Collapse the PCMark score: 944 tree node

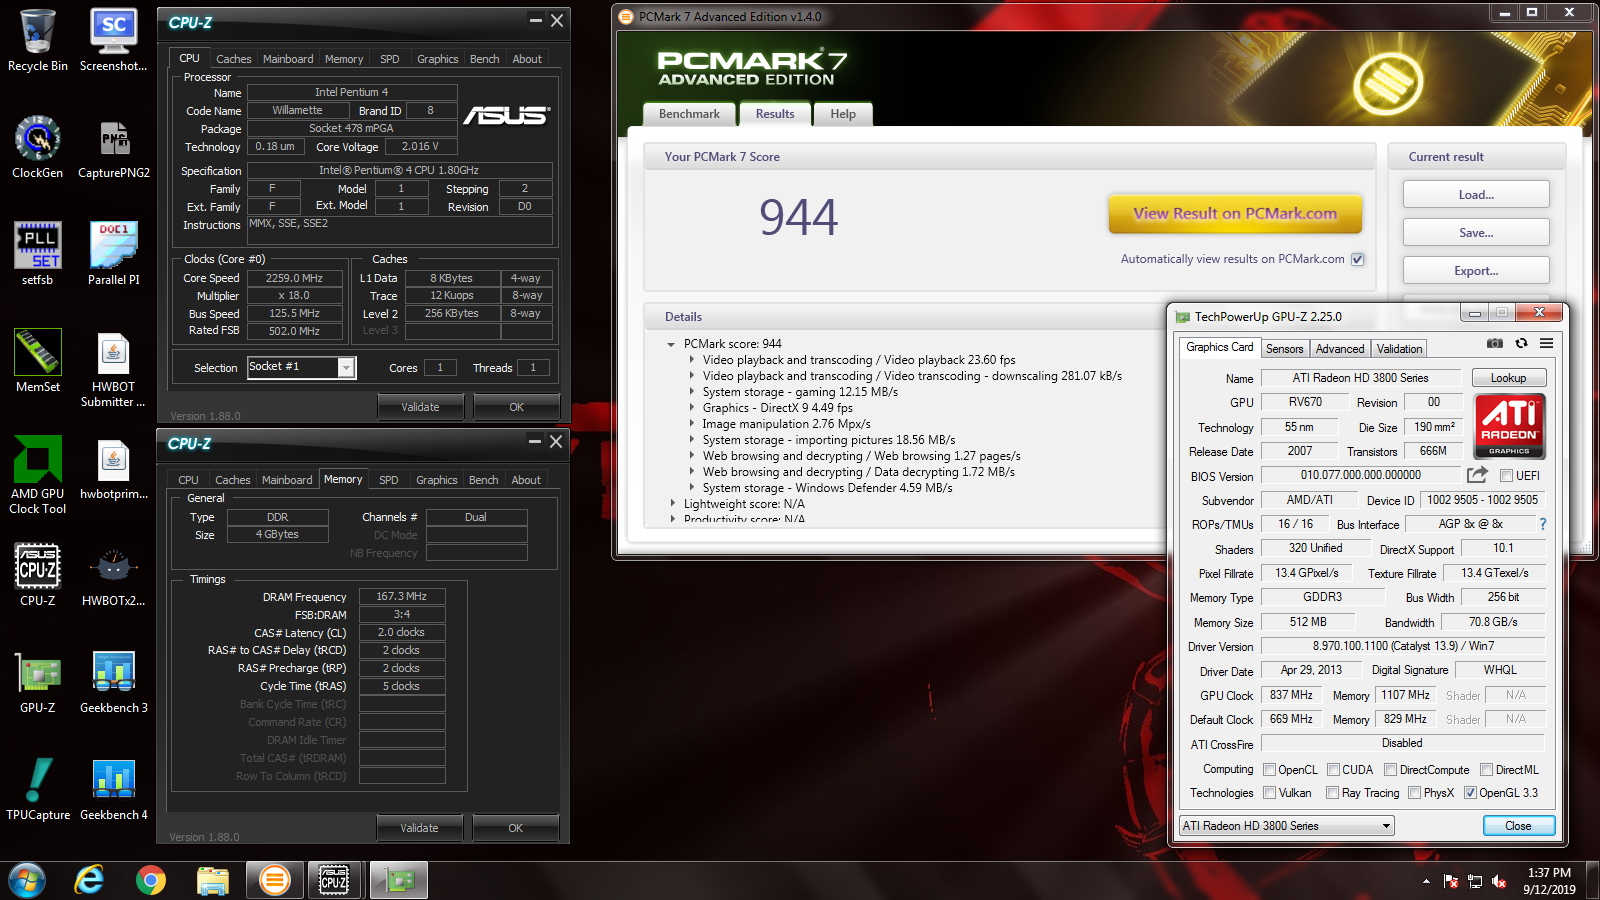click(x=671, y=344)
